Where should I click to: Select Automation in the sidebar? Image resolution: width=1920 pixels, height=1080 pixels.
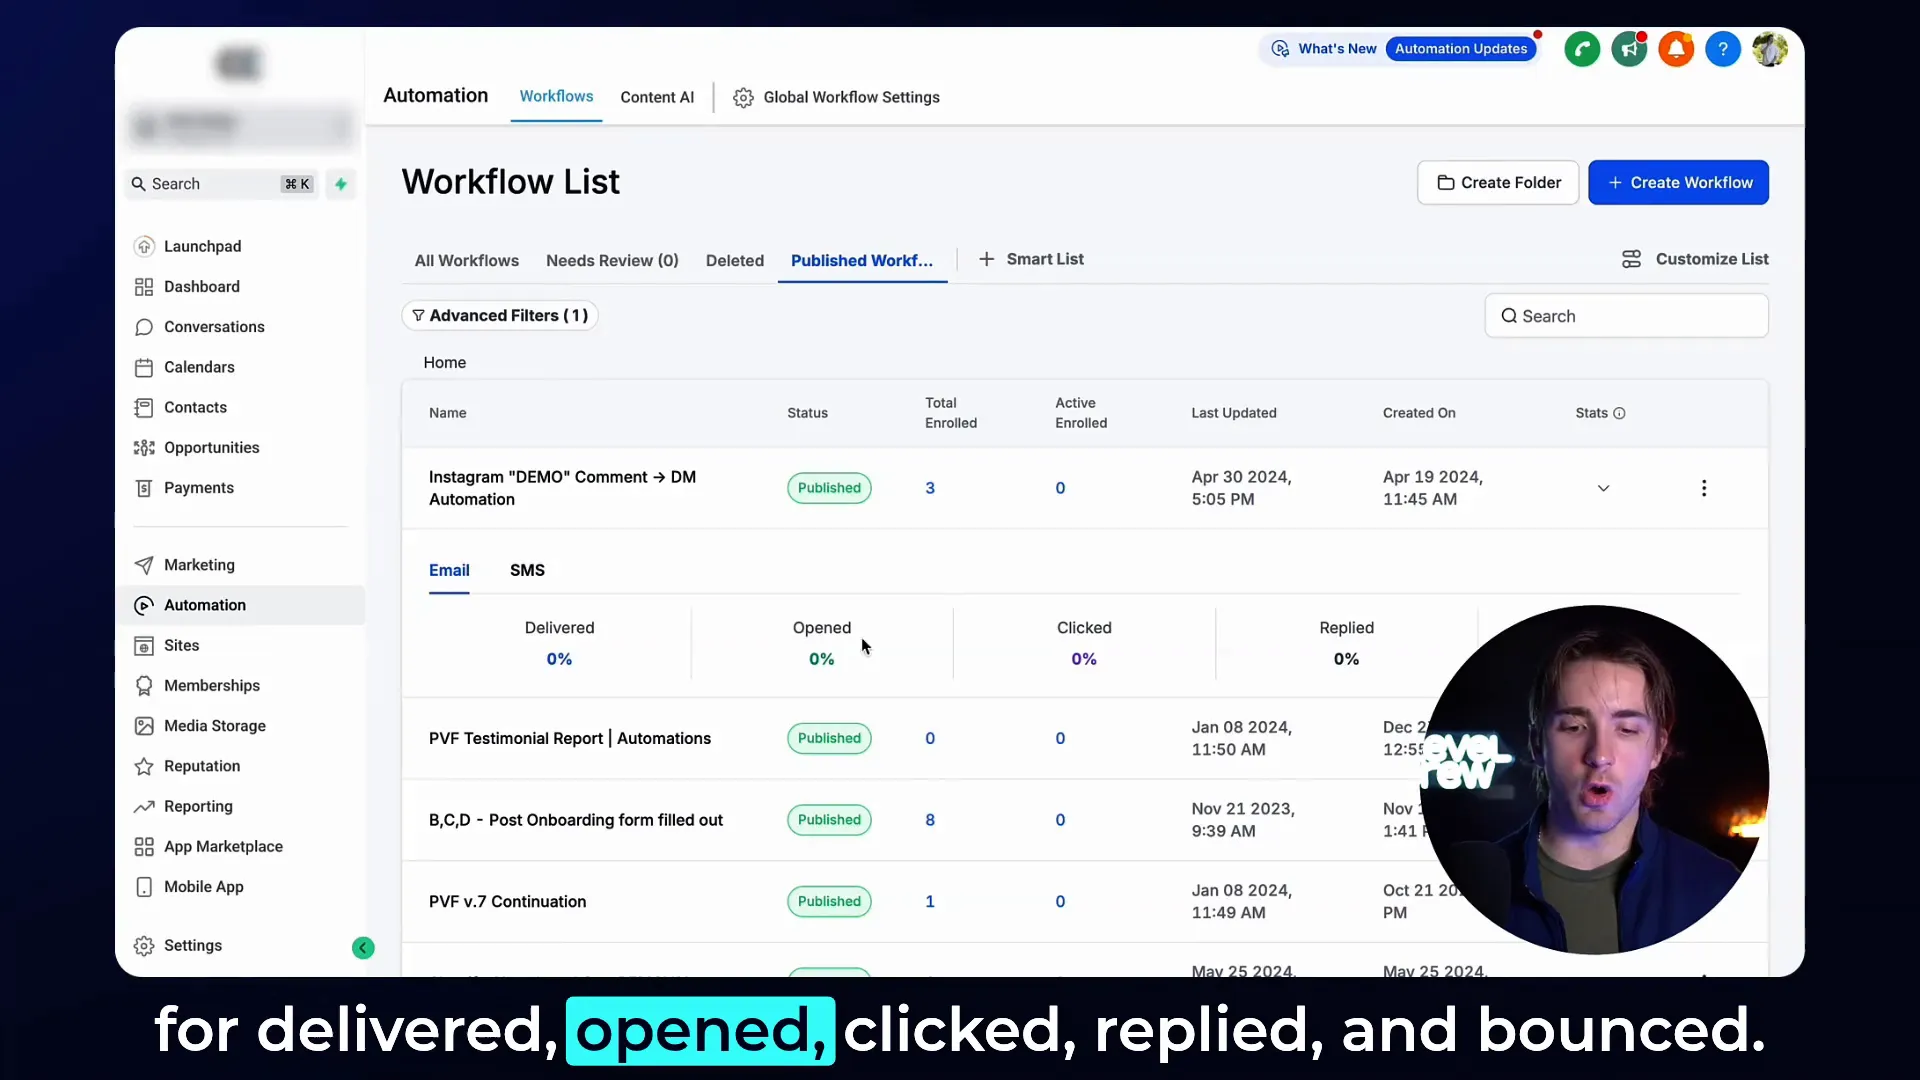(240, 605)
